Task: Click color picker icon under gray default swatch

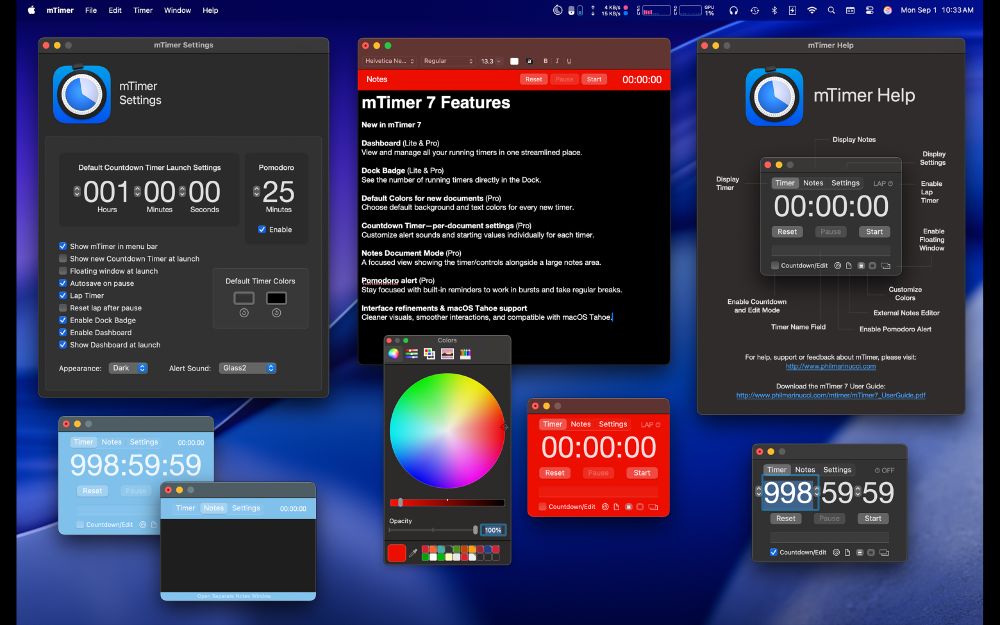Action: coord(244,313)
